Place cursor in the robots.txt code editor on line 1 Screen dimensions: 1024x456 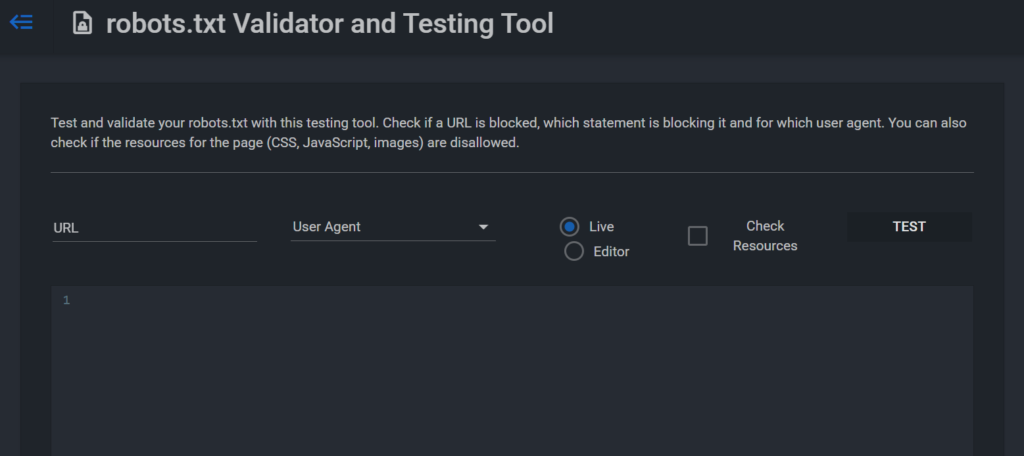(512, 301)
